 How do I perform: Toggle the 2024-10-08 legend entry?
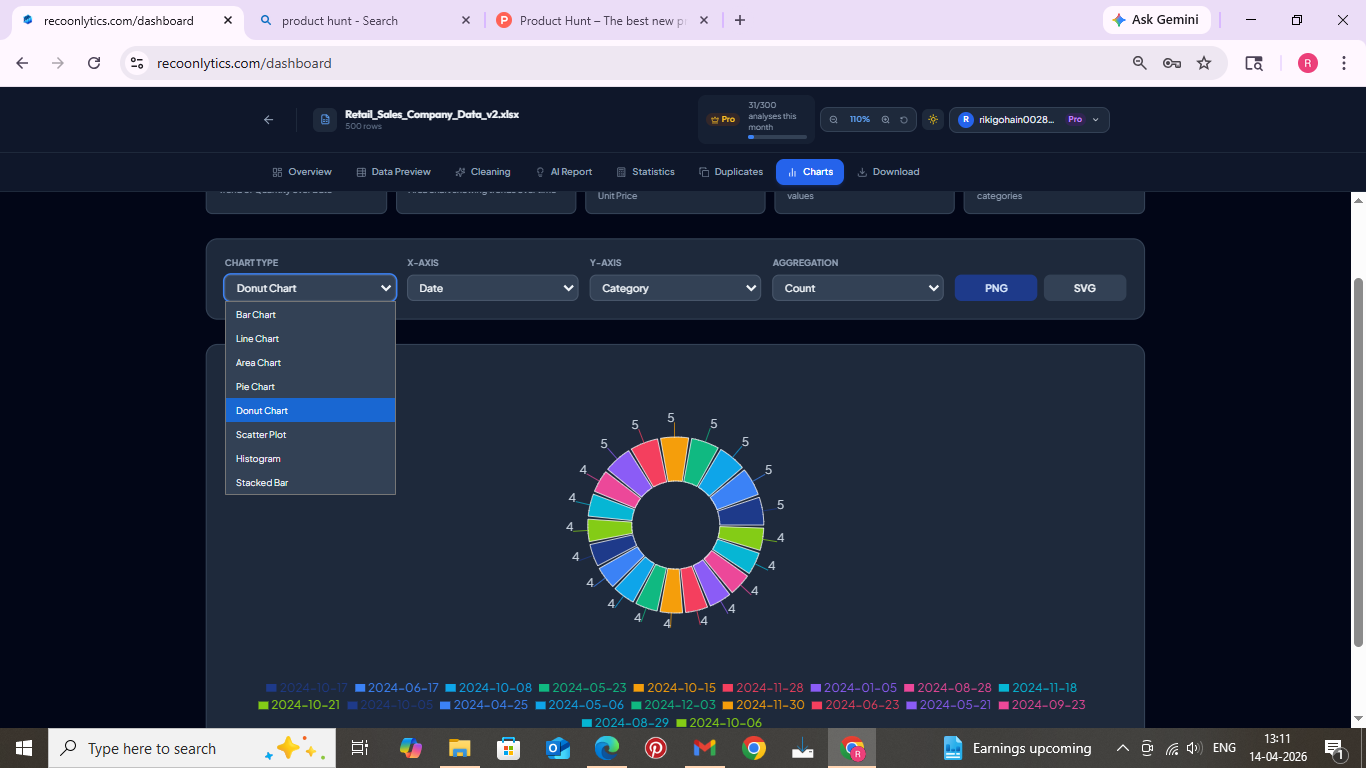pos(489,688)
